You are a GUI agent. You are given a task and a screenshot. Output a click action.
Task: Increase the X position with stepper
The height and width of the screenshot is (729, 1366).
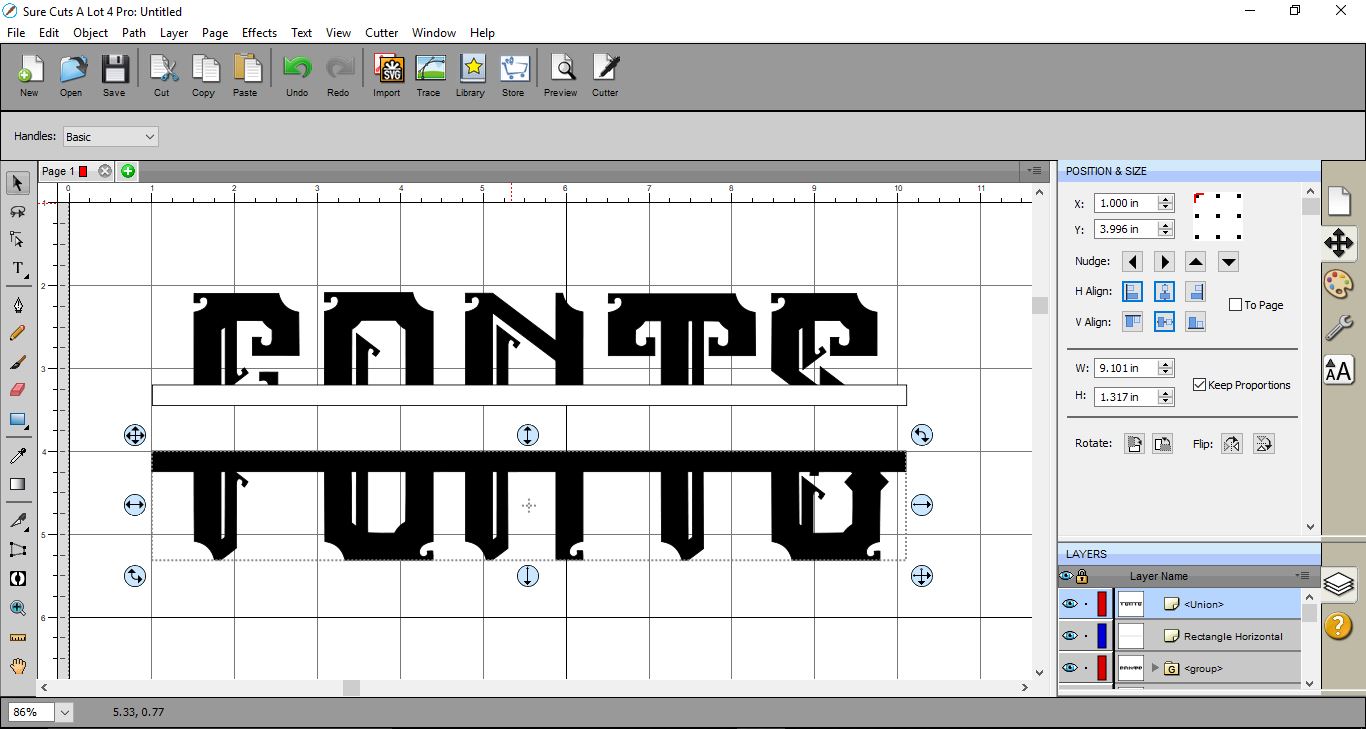click(1165, 199)
